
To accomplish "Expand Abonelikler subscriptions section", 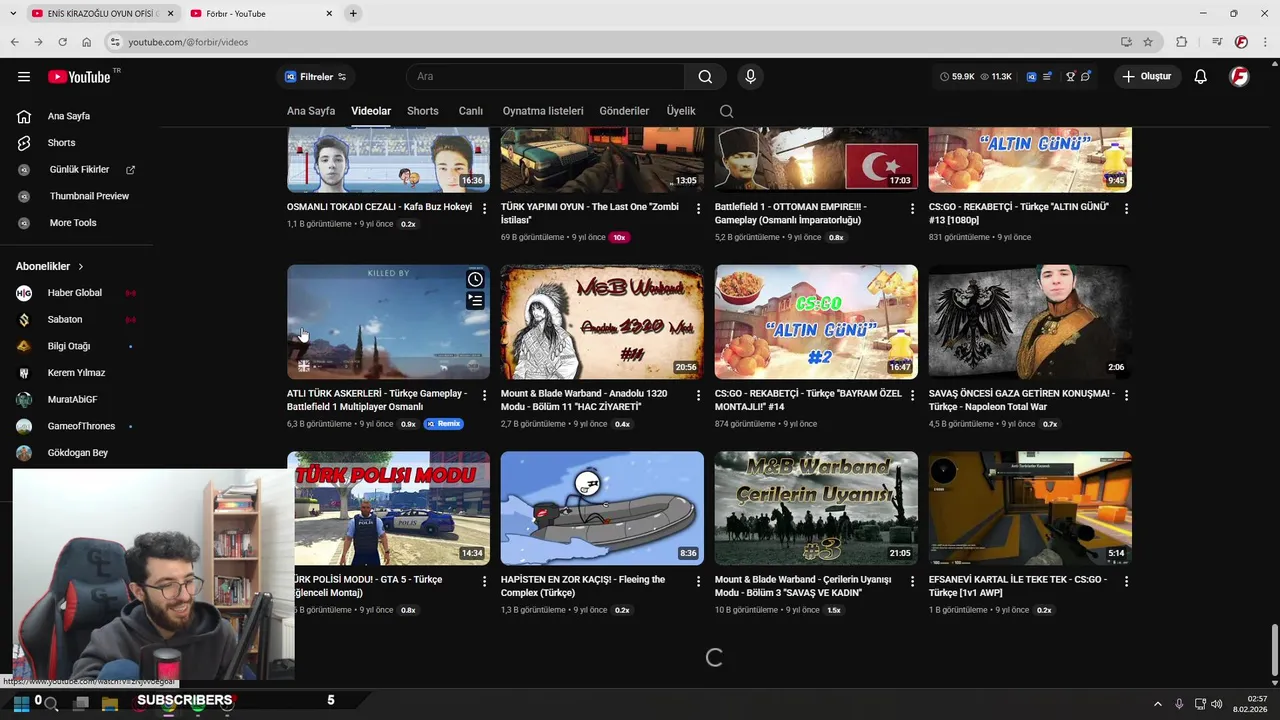I will [50, 267].
